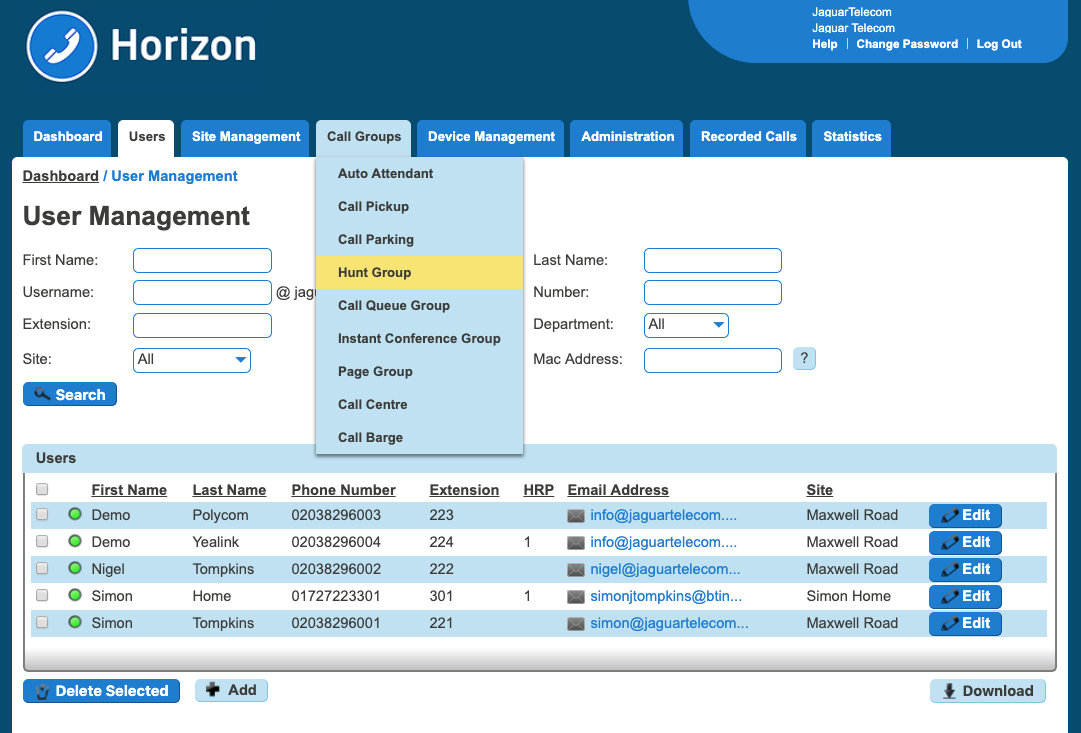Screen dimensions: 1081x733
Task: Open the Site dropdown filter
Action: (192, 360)
